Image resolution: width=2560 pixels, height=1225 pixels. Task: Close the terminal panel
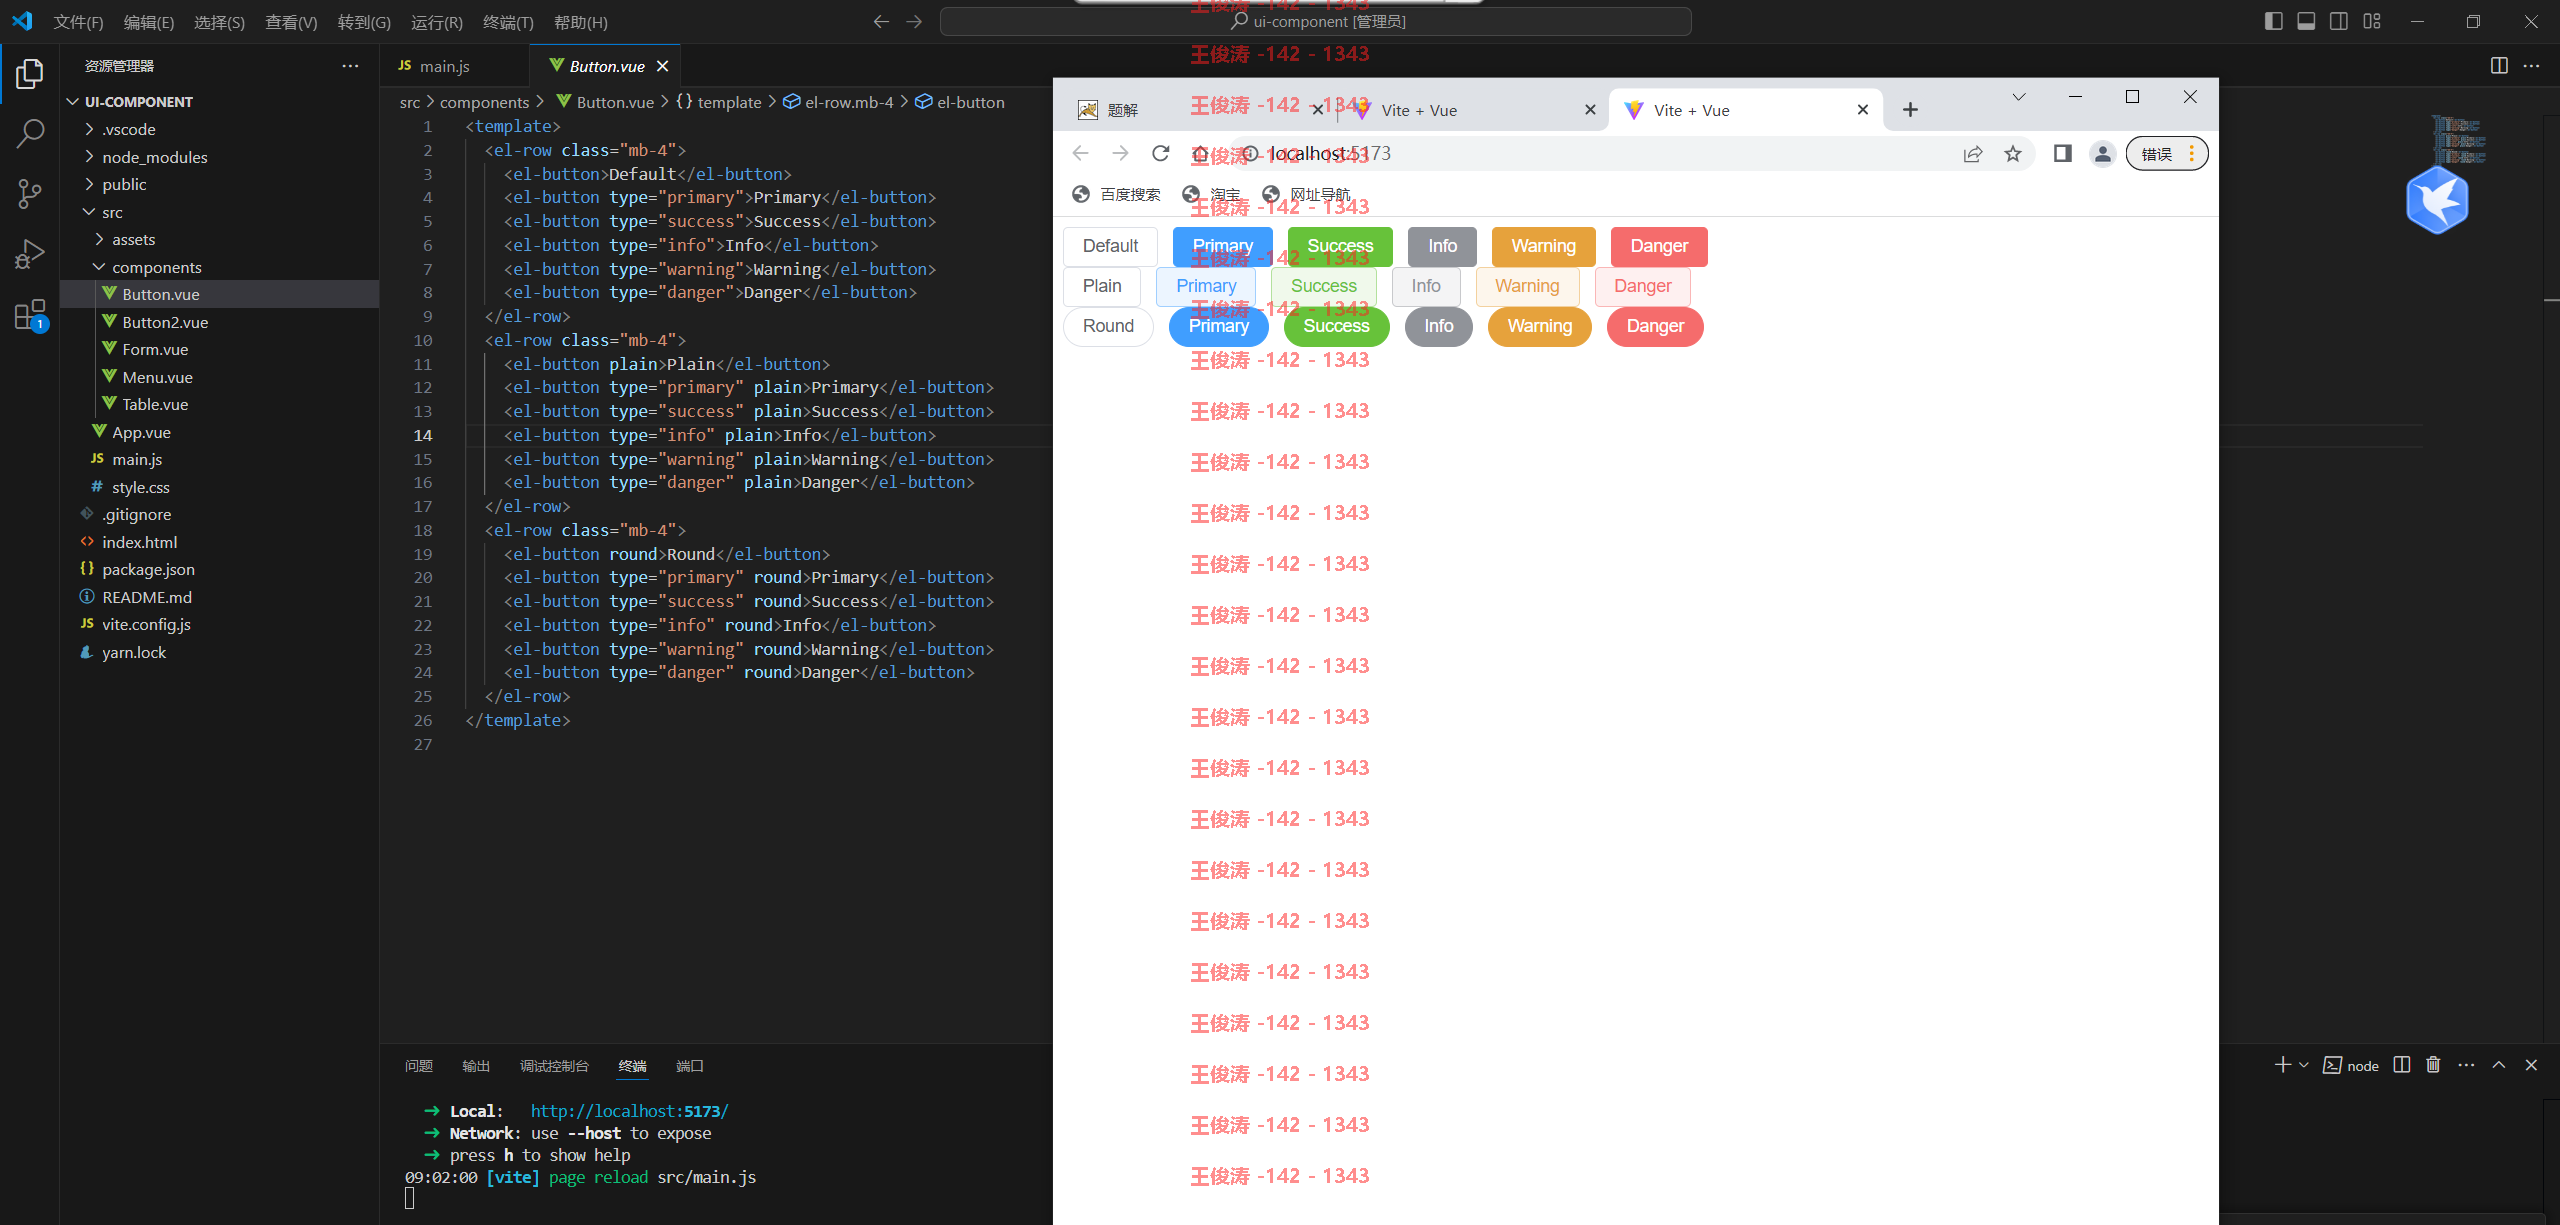coord(2531,1065)
